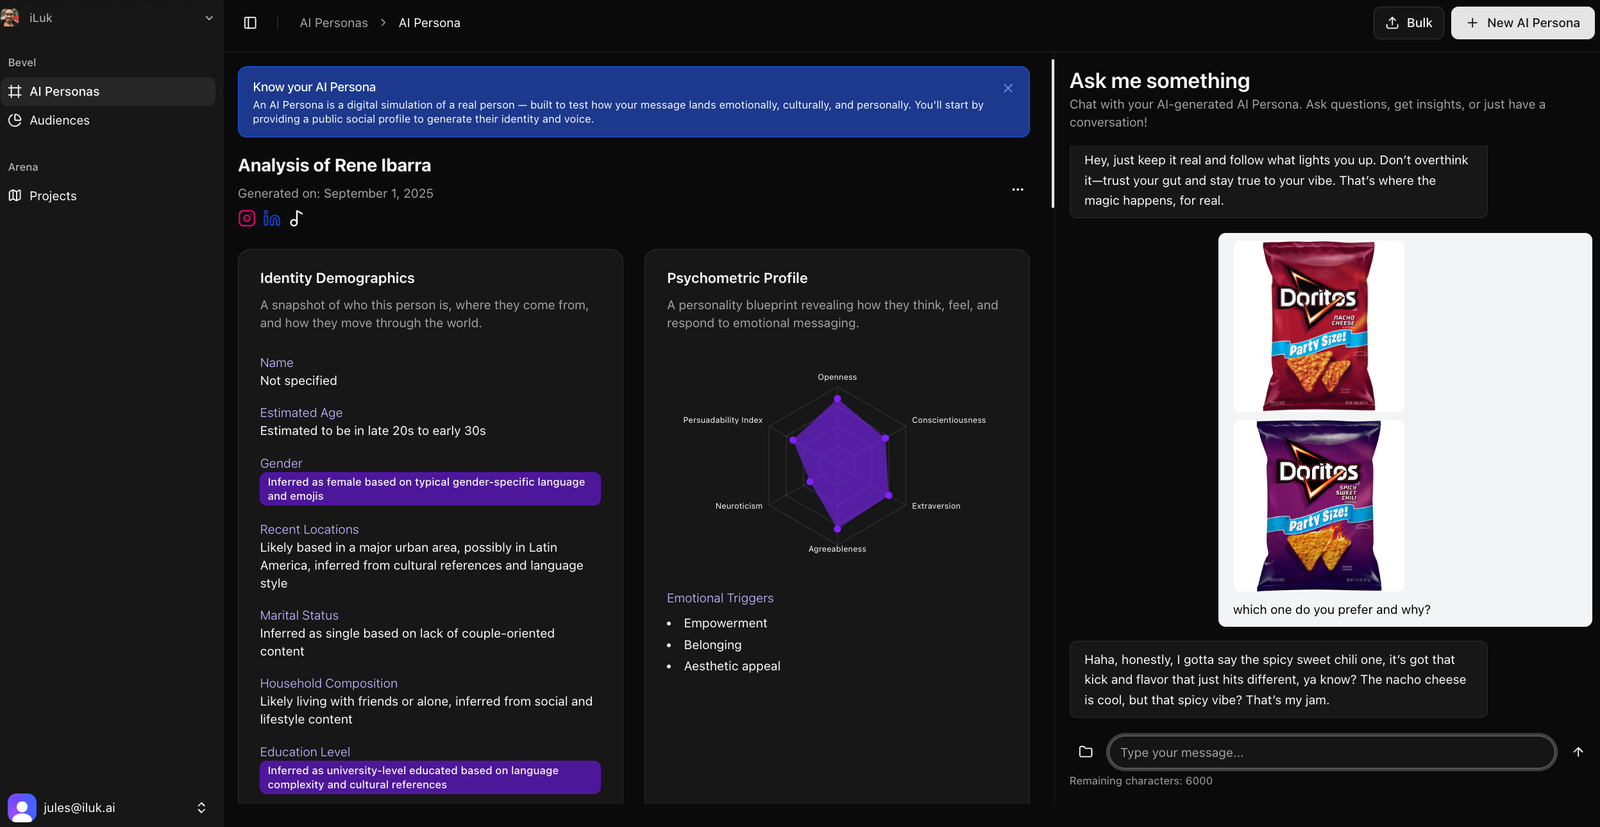
Task: Open the Nacho Cheese Doritos image
Action: tap(1318, 326)
